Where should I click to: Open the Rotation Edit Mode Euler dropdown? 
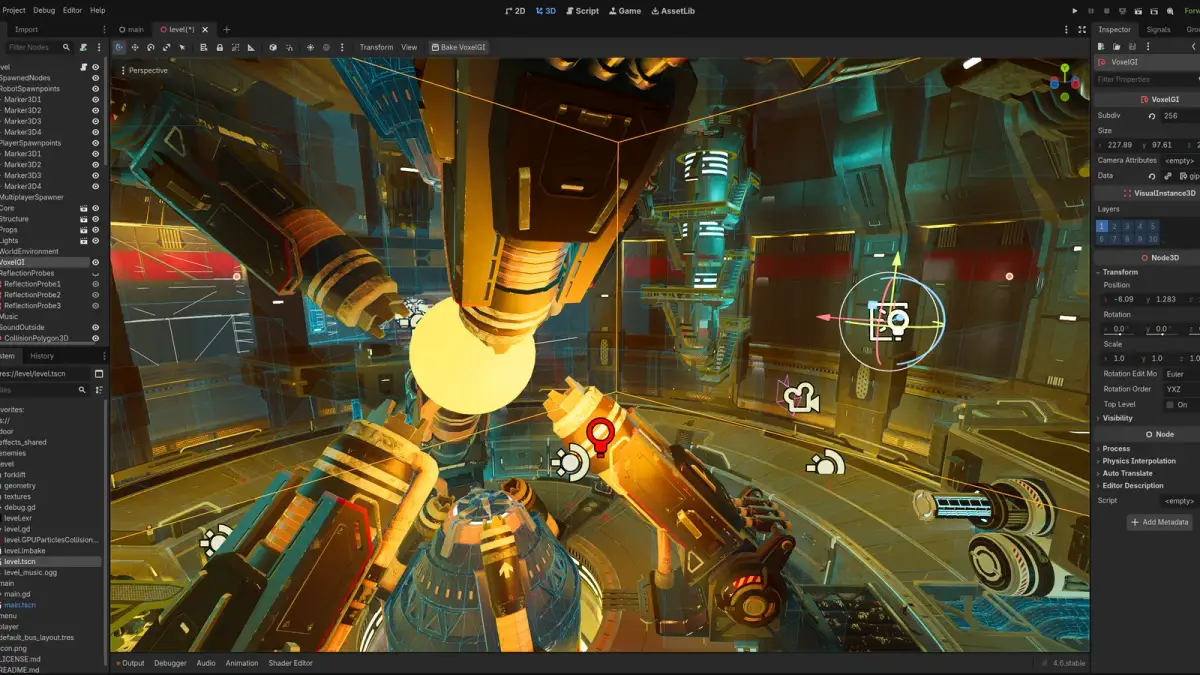[x=1180, y=374]
